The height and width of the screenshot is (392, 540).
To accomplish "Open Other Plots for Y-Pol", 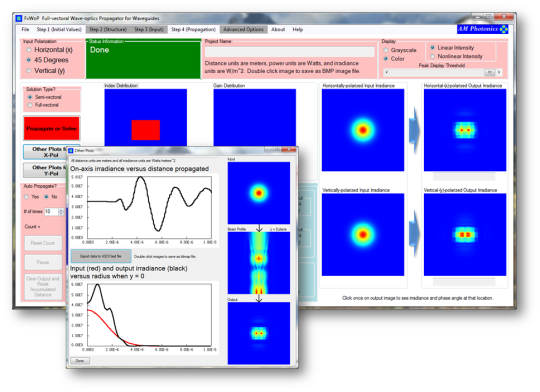I will coord(45,170).
